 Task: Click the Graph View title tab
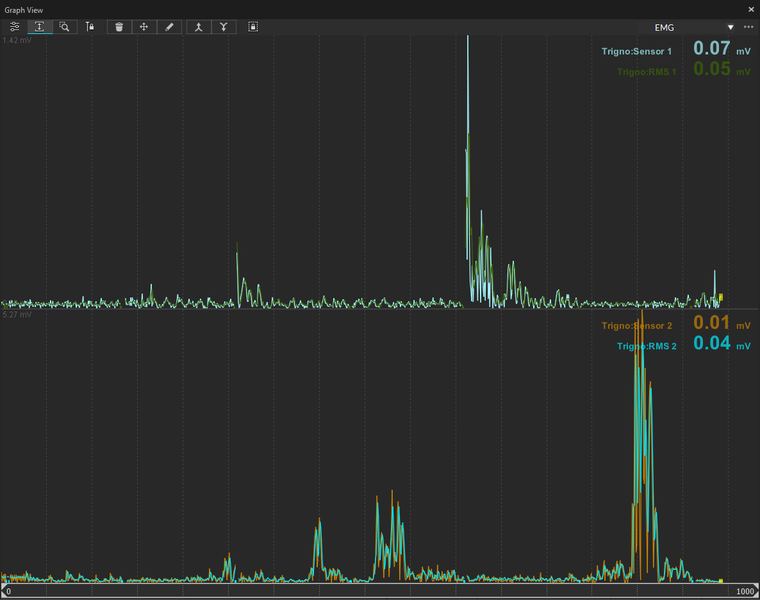pos(24,9)
